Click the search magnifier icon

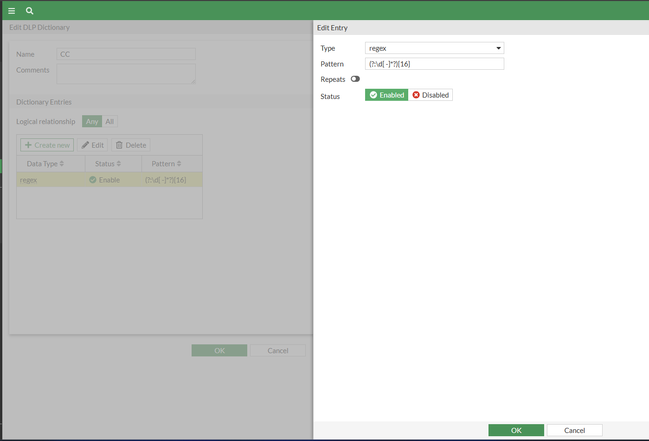point(29,11)
